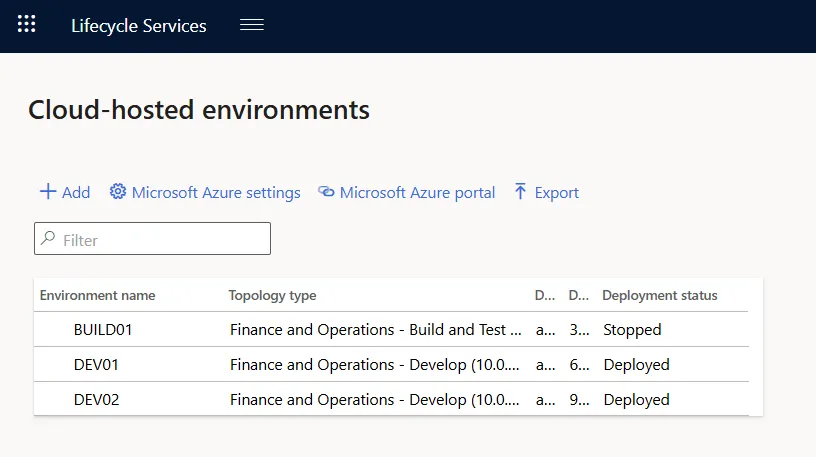This screenshot has width=816, height=457.
Task: Select the DEV02 environment row
Action: pos(391,399)
